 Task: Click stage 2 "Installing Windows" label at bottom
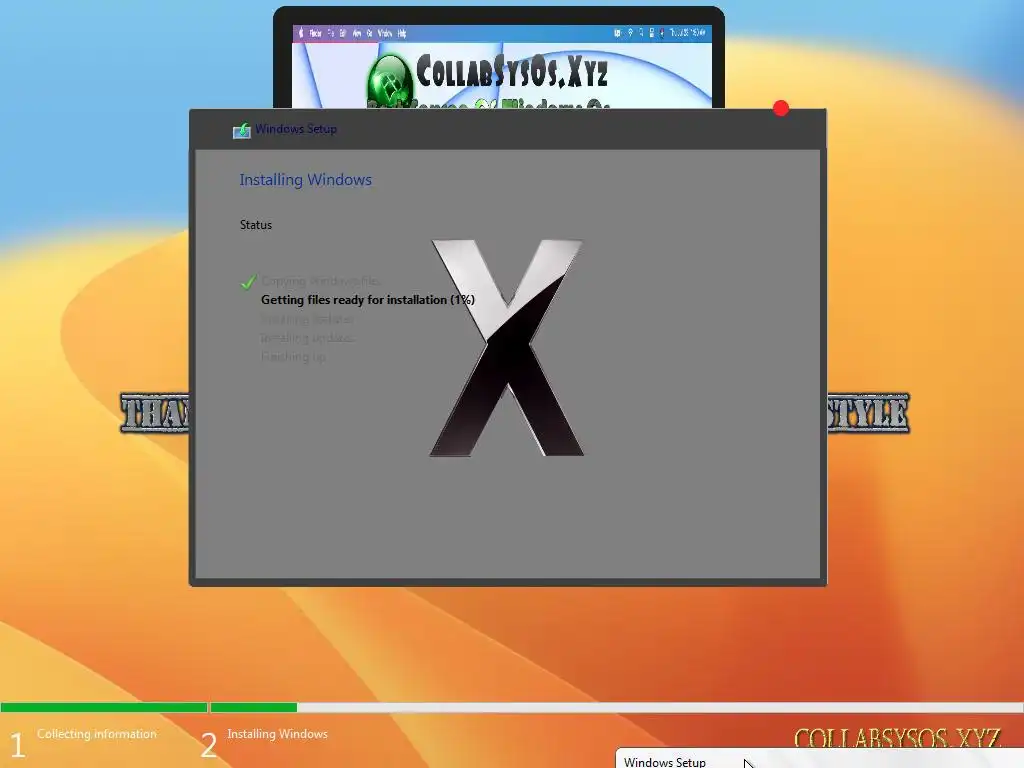278,734
